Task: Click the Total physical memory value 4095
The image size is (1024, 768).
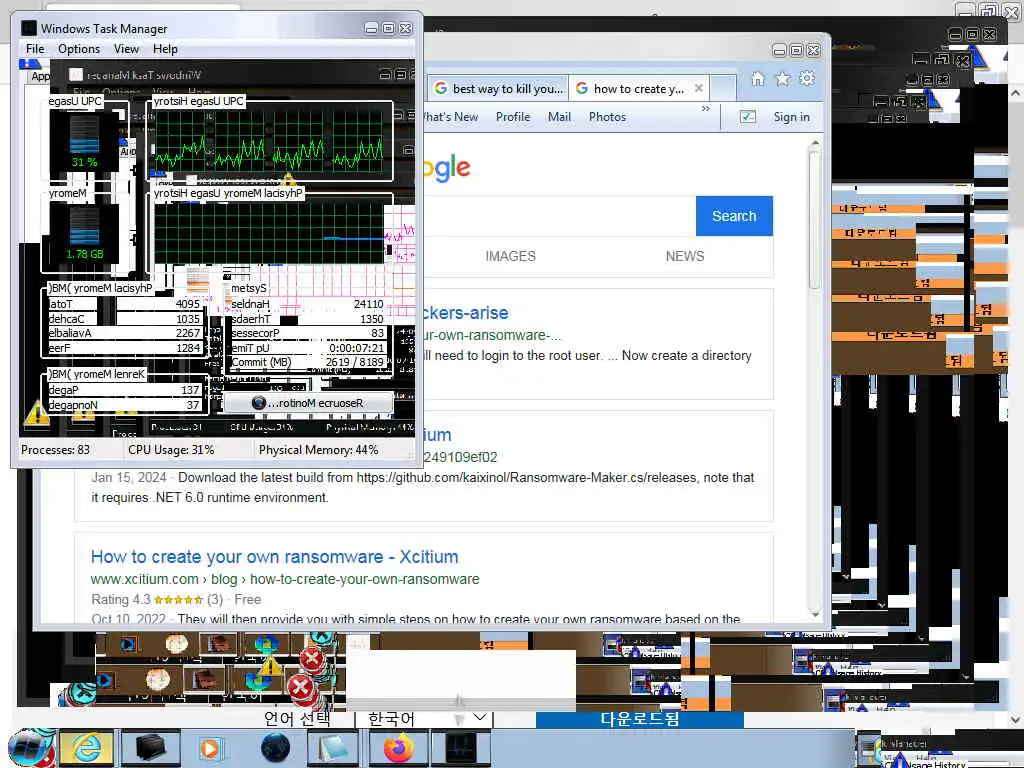Action: tap(187, 304)
